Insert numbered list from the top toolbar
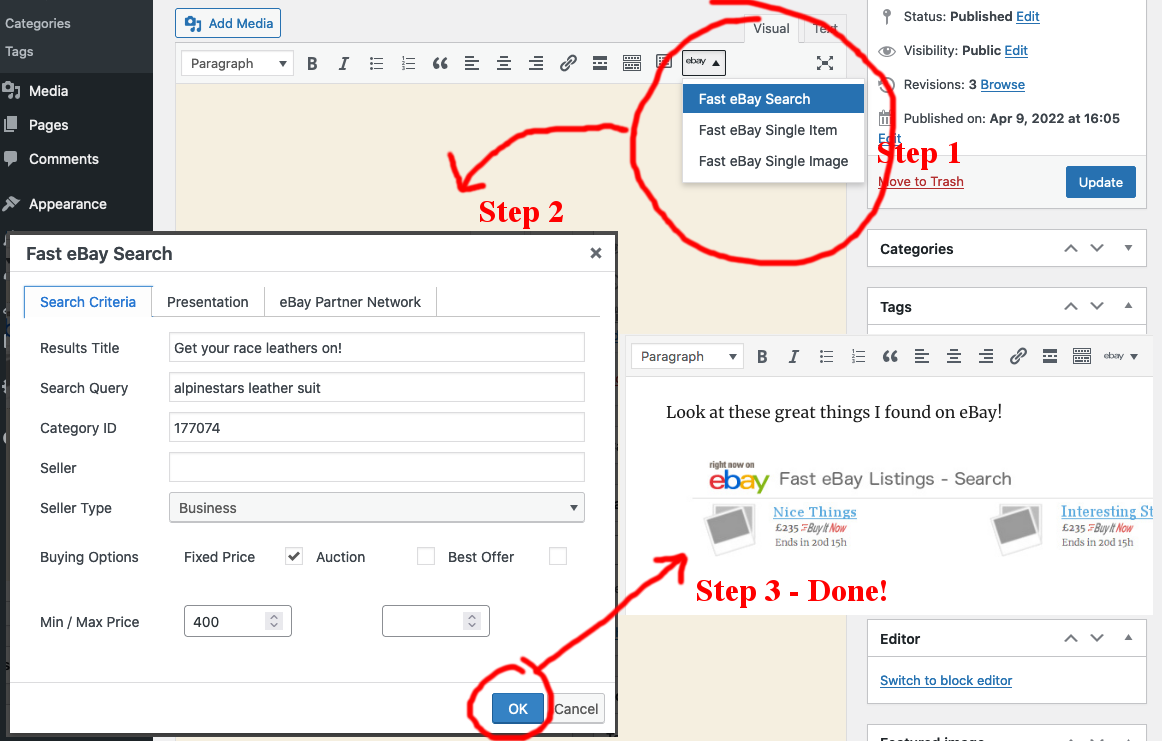This screenshot has width=1162, height=741. pyautogui.click(x=408, y=64)
